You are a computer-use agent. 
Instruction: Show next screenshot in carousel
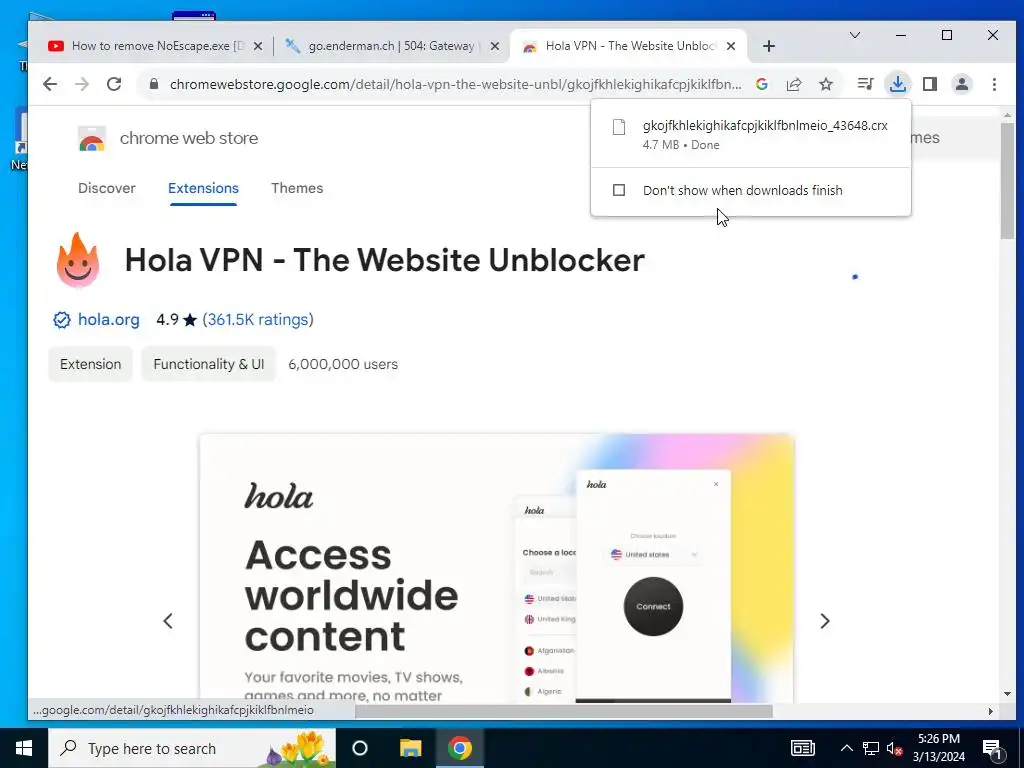[825, 620]
